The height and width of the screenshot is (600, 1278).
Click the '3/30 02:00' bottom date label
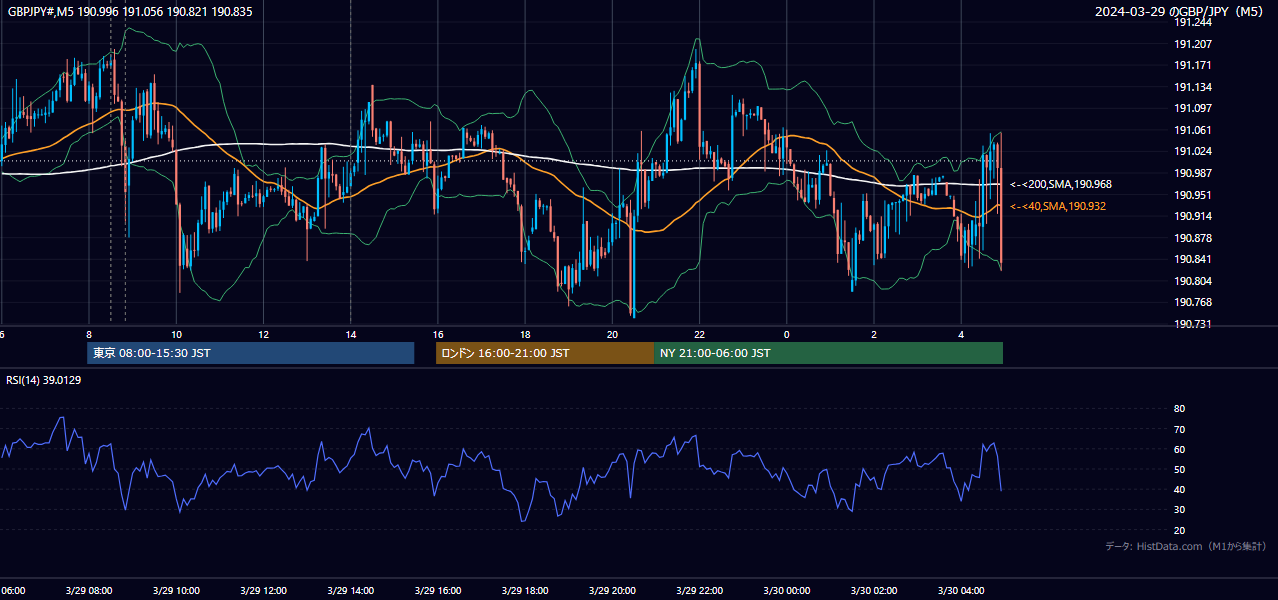coord(873,590)
